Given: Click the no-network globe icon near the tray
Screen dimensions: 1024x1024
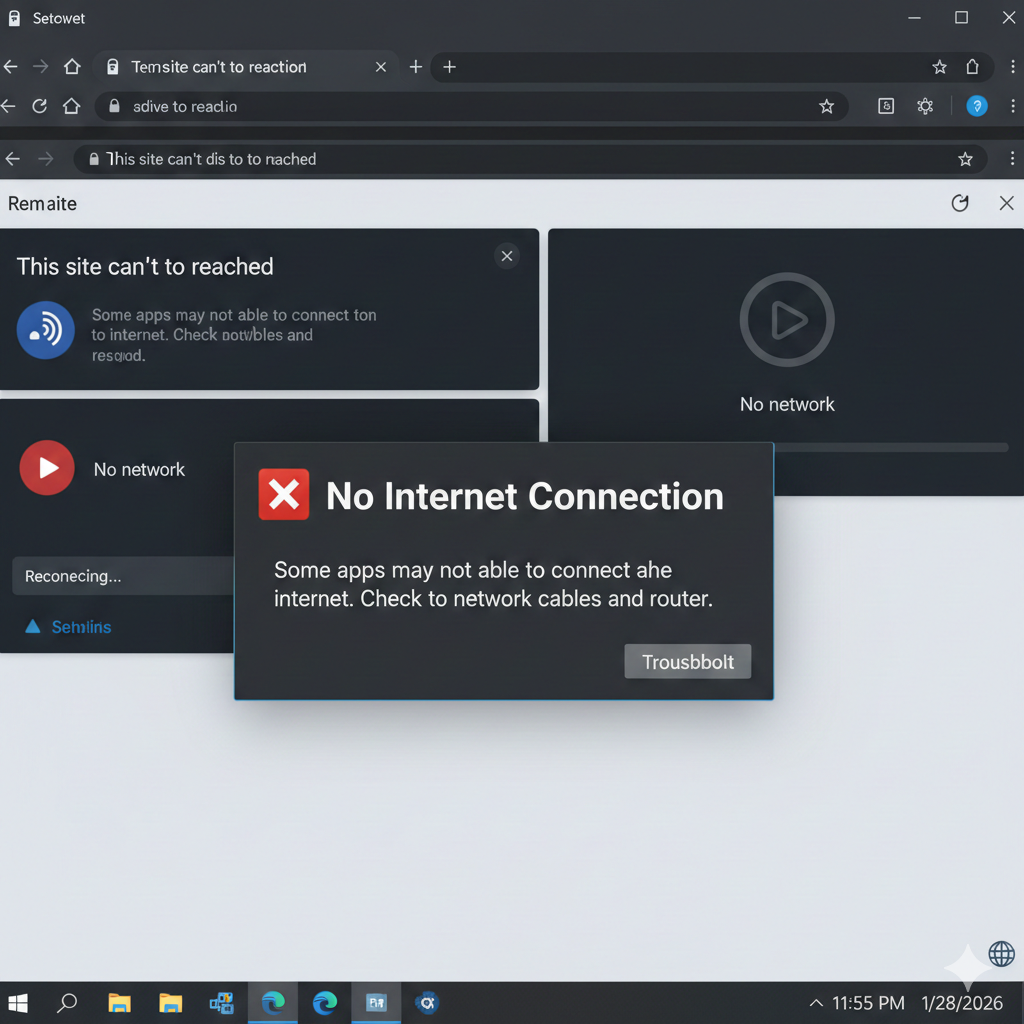Looking at the screenshot, I should pos(1004,955).
